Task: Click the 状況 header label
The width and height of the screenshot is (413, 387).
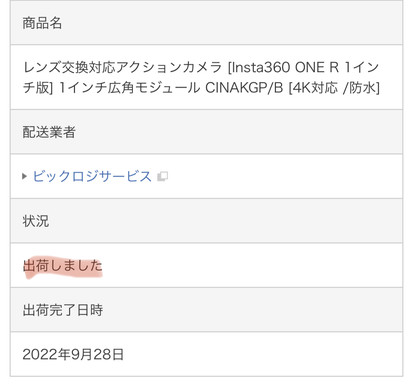Action: tap(36, 221)
